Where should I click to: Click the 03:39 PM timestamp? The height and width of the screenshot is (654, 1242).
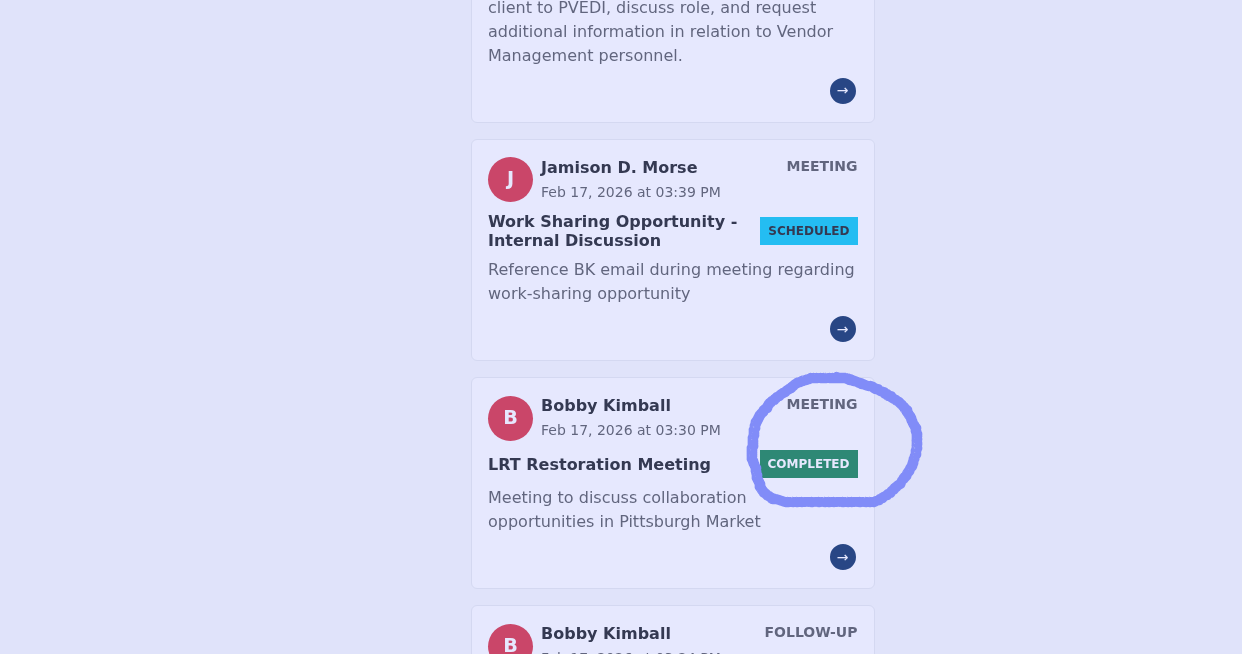(630, 192)
